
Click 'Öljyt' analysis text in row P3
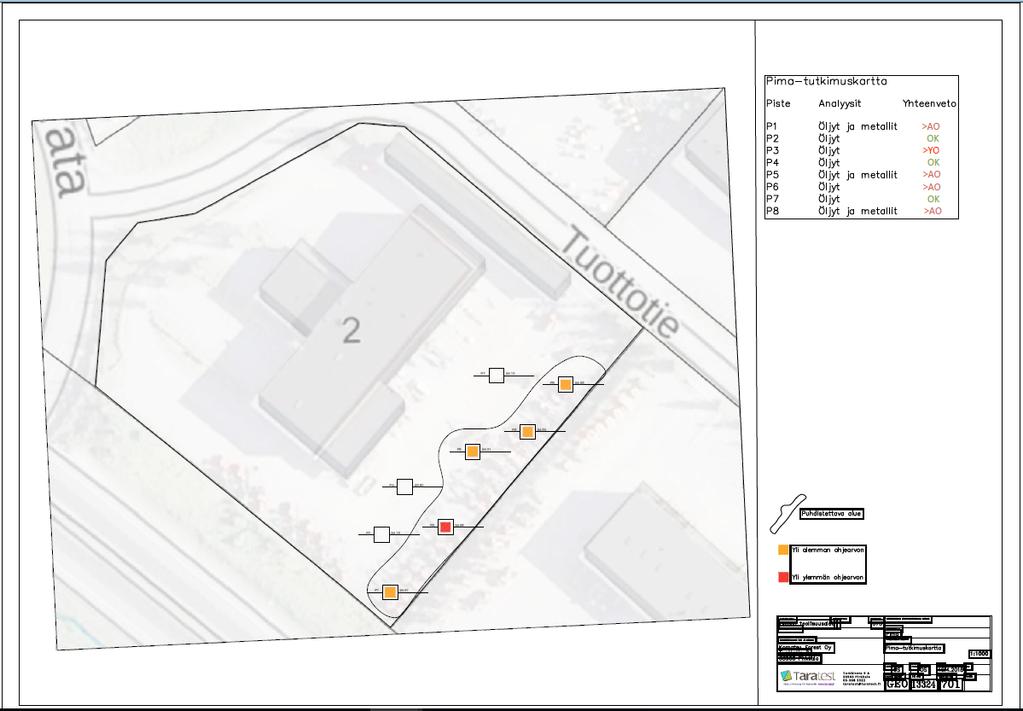829,151
